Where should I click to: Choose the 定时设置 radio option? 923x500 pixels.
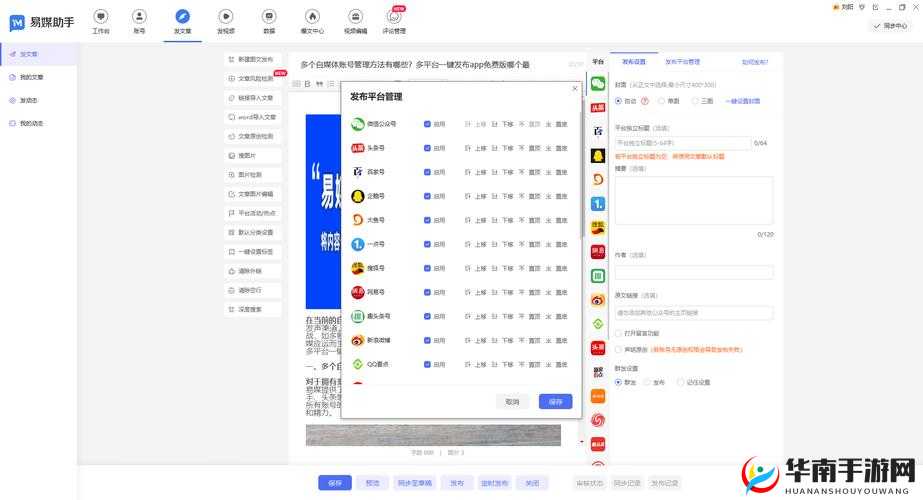pos(680,382)
